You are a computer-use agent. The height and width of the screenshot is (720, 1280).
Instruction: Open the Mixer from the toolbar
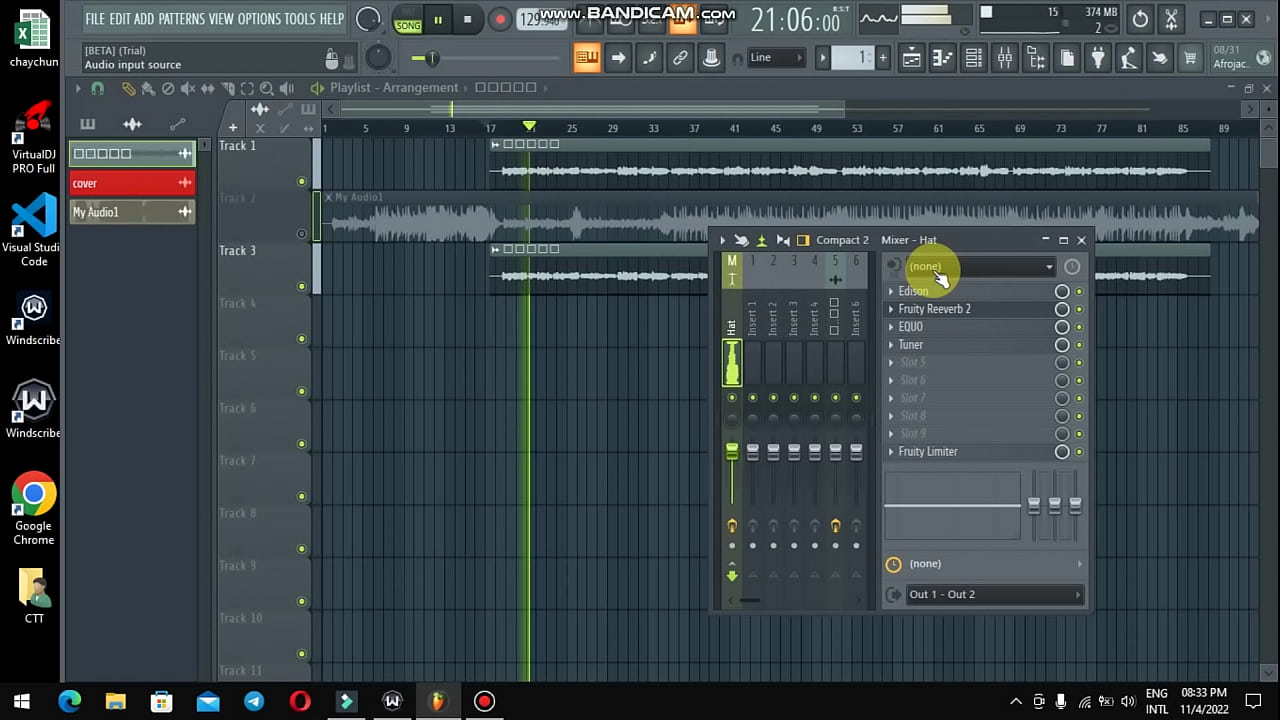[x=1005, y=58]
